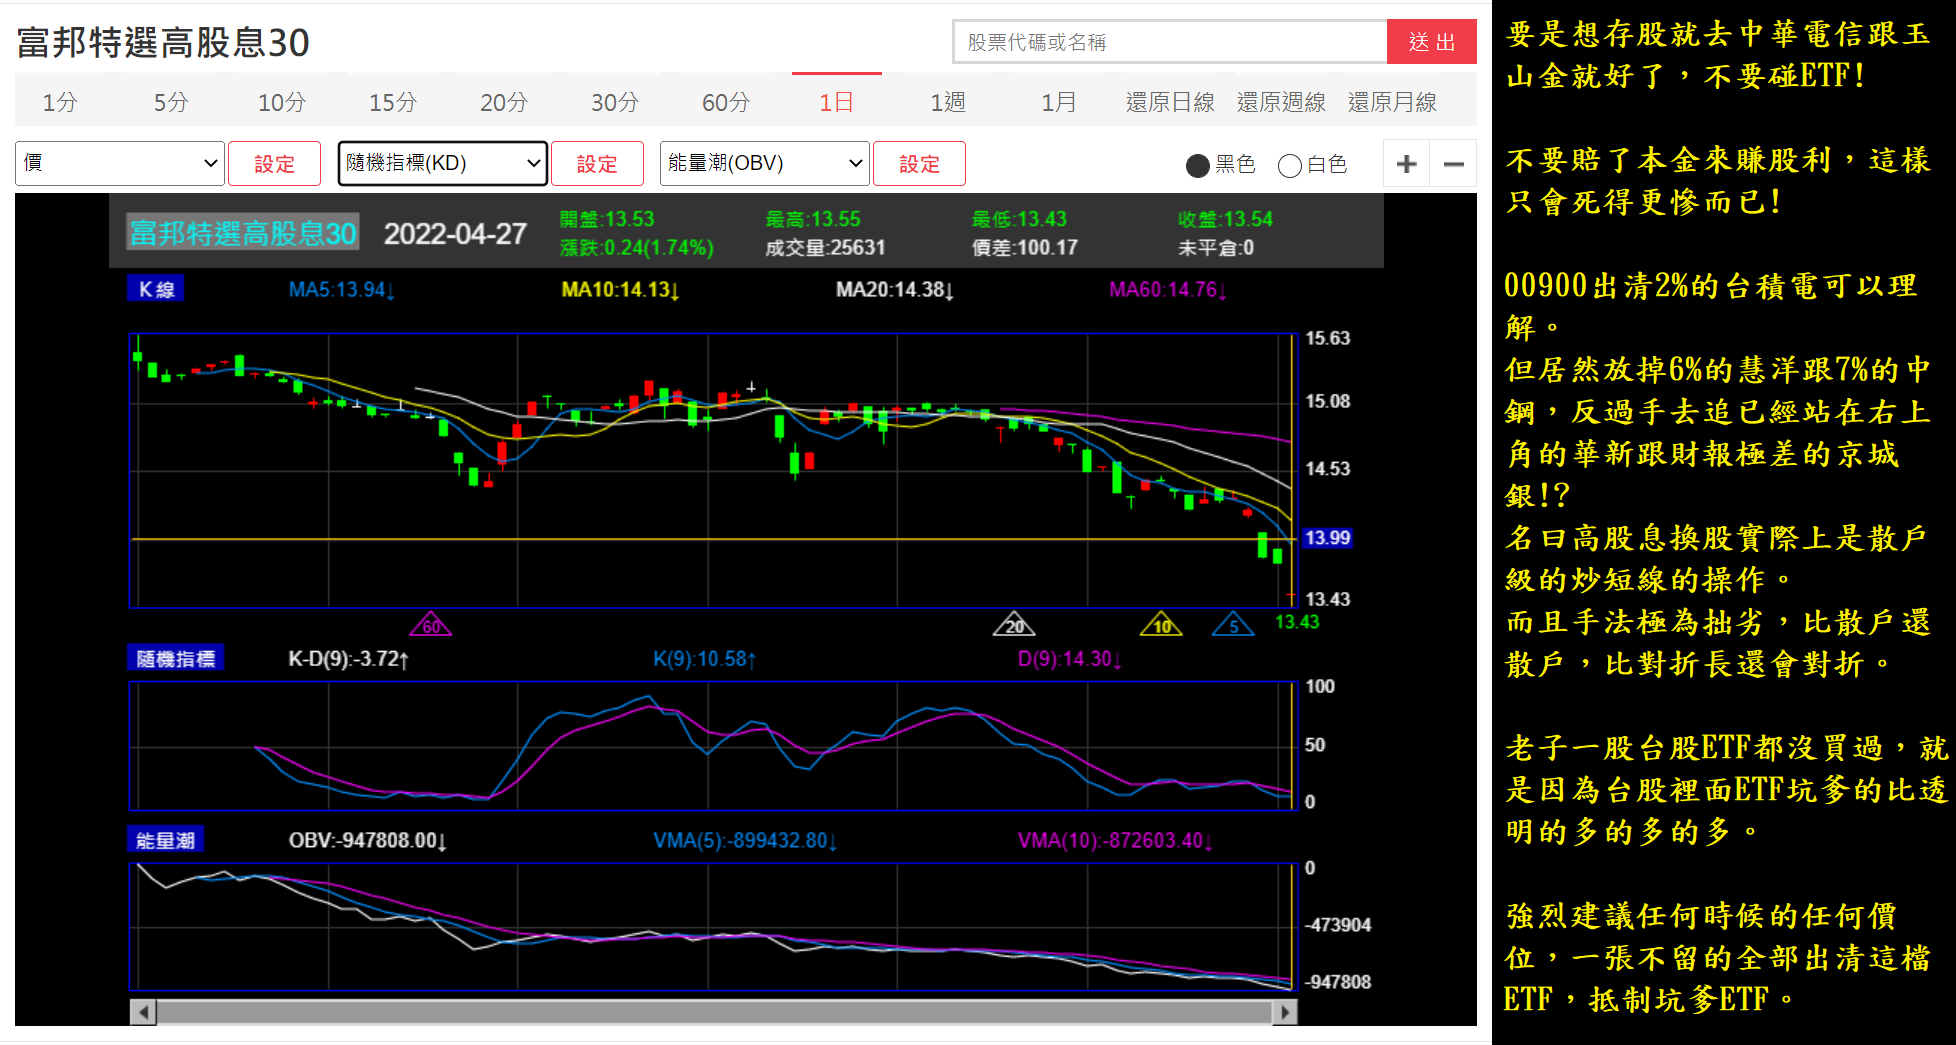Select the 1日 daily tab

[836, 102]
